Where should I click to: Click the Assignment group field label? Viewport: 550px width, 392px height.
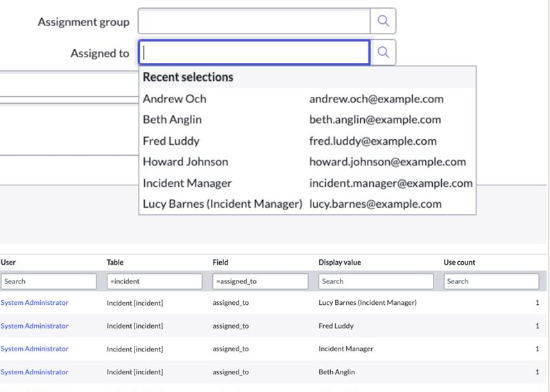83,22
